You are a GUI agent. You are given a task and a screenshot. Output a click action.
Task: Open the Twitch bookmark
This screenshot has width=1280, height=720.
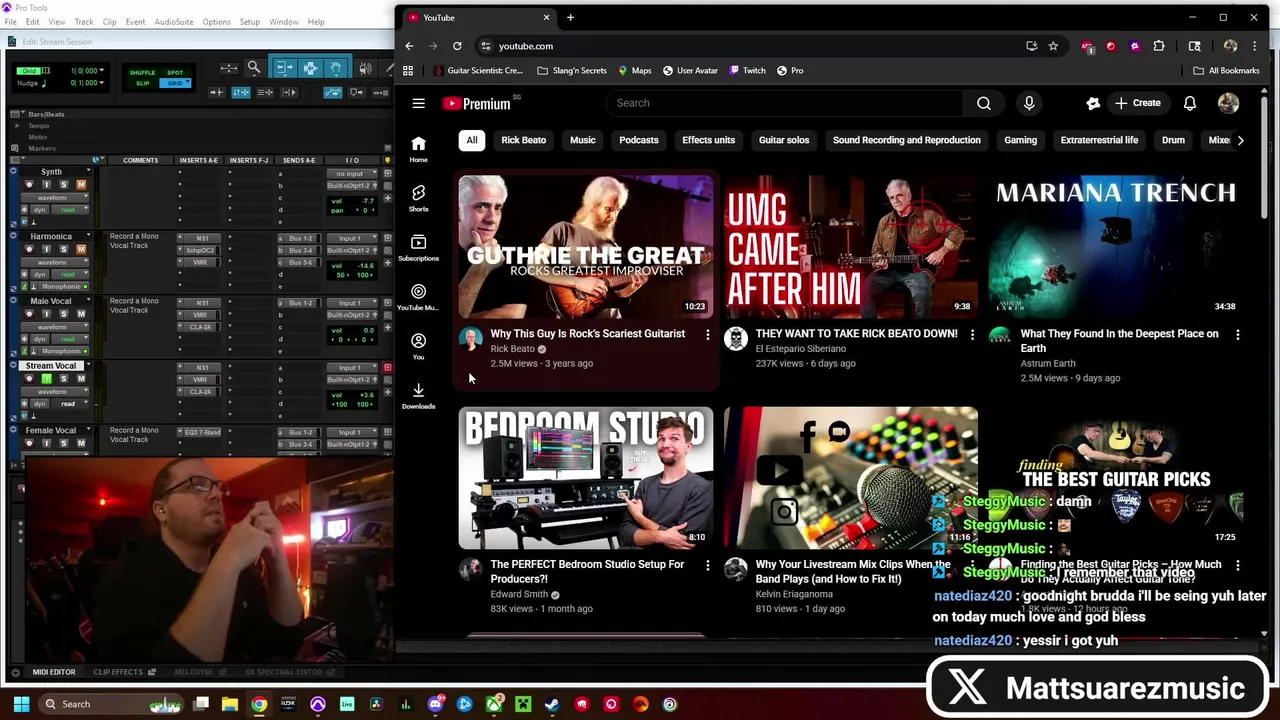tap(747, 71)
